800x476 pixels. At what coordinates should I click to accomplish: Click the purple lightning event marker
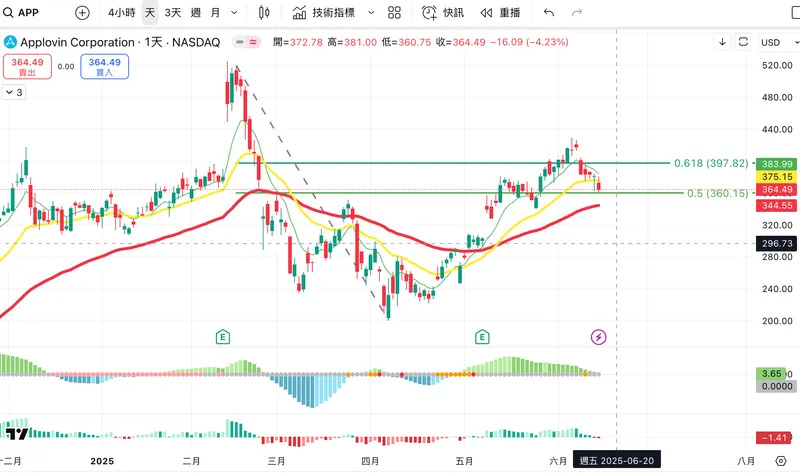(x=598, y=337)
